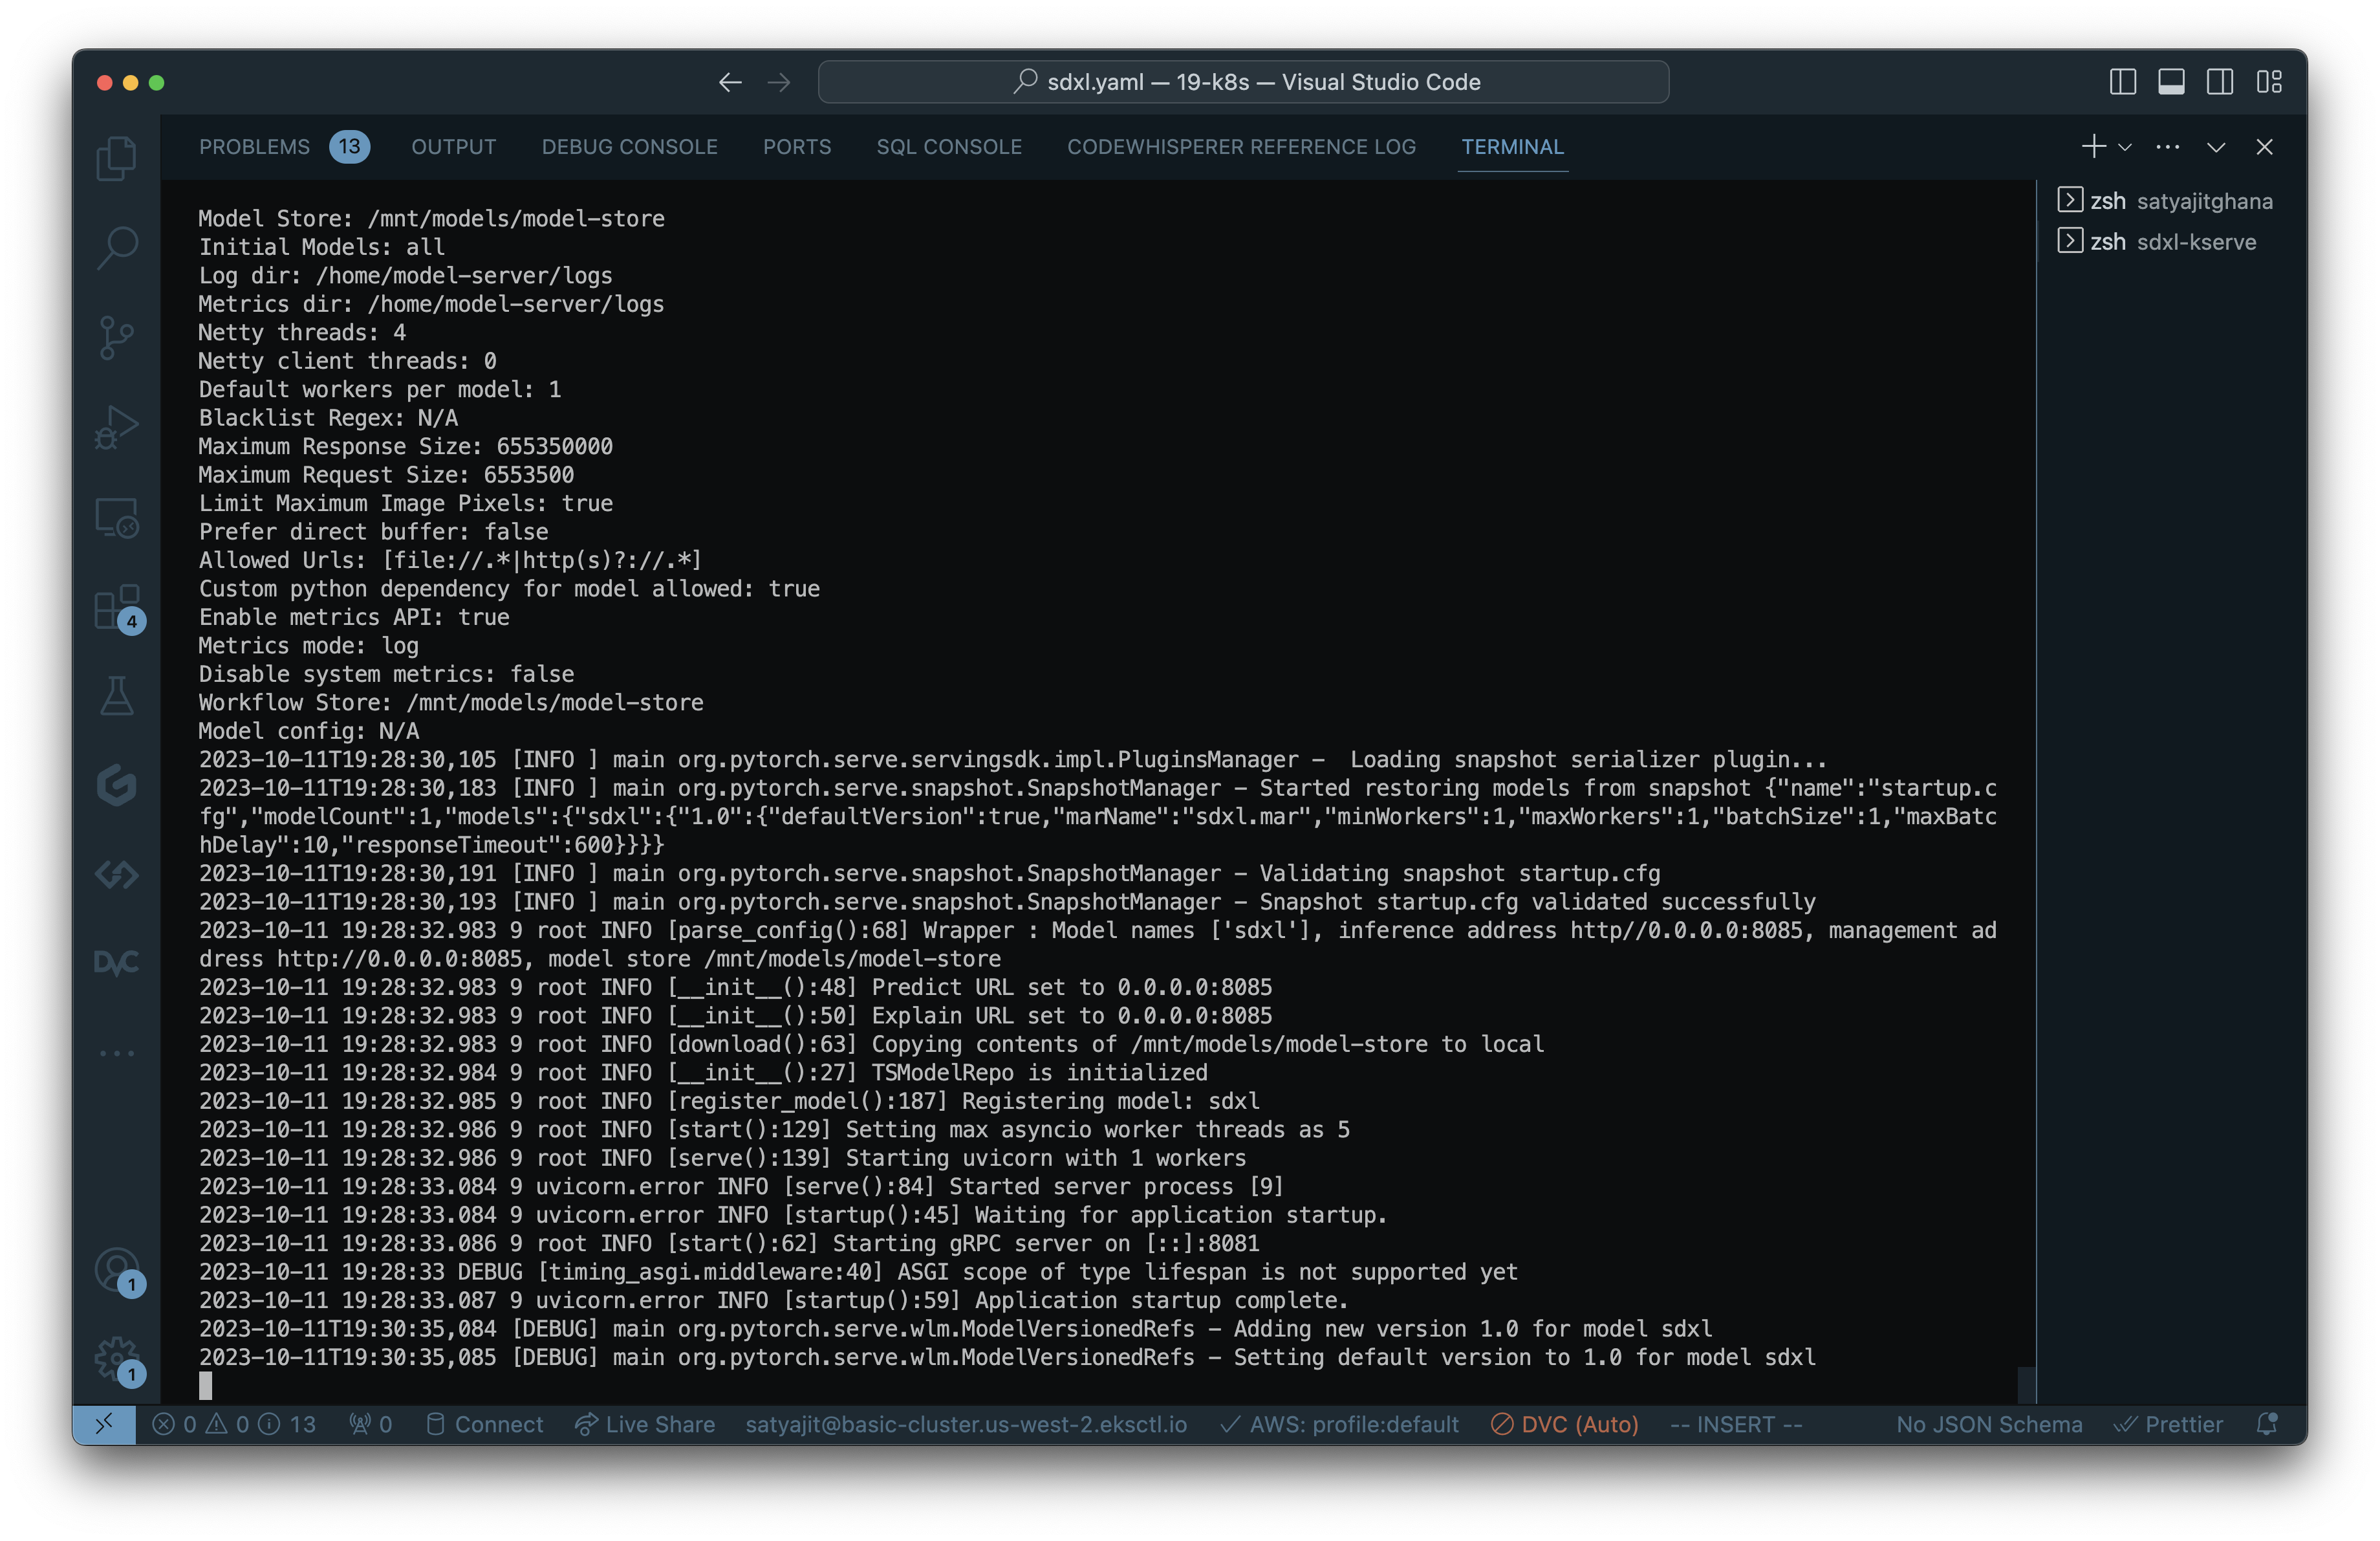
Task: Toggle the secondary side bar layout button
Action: coord(2219,82)
